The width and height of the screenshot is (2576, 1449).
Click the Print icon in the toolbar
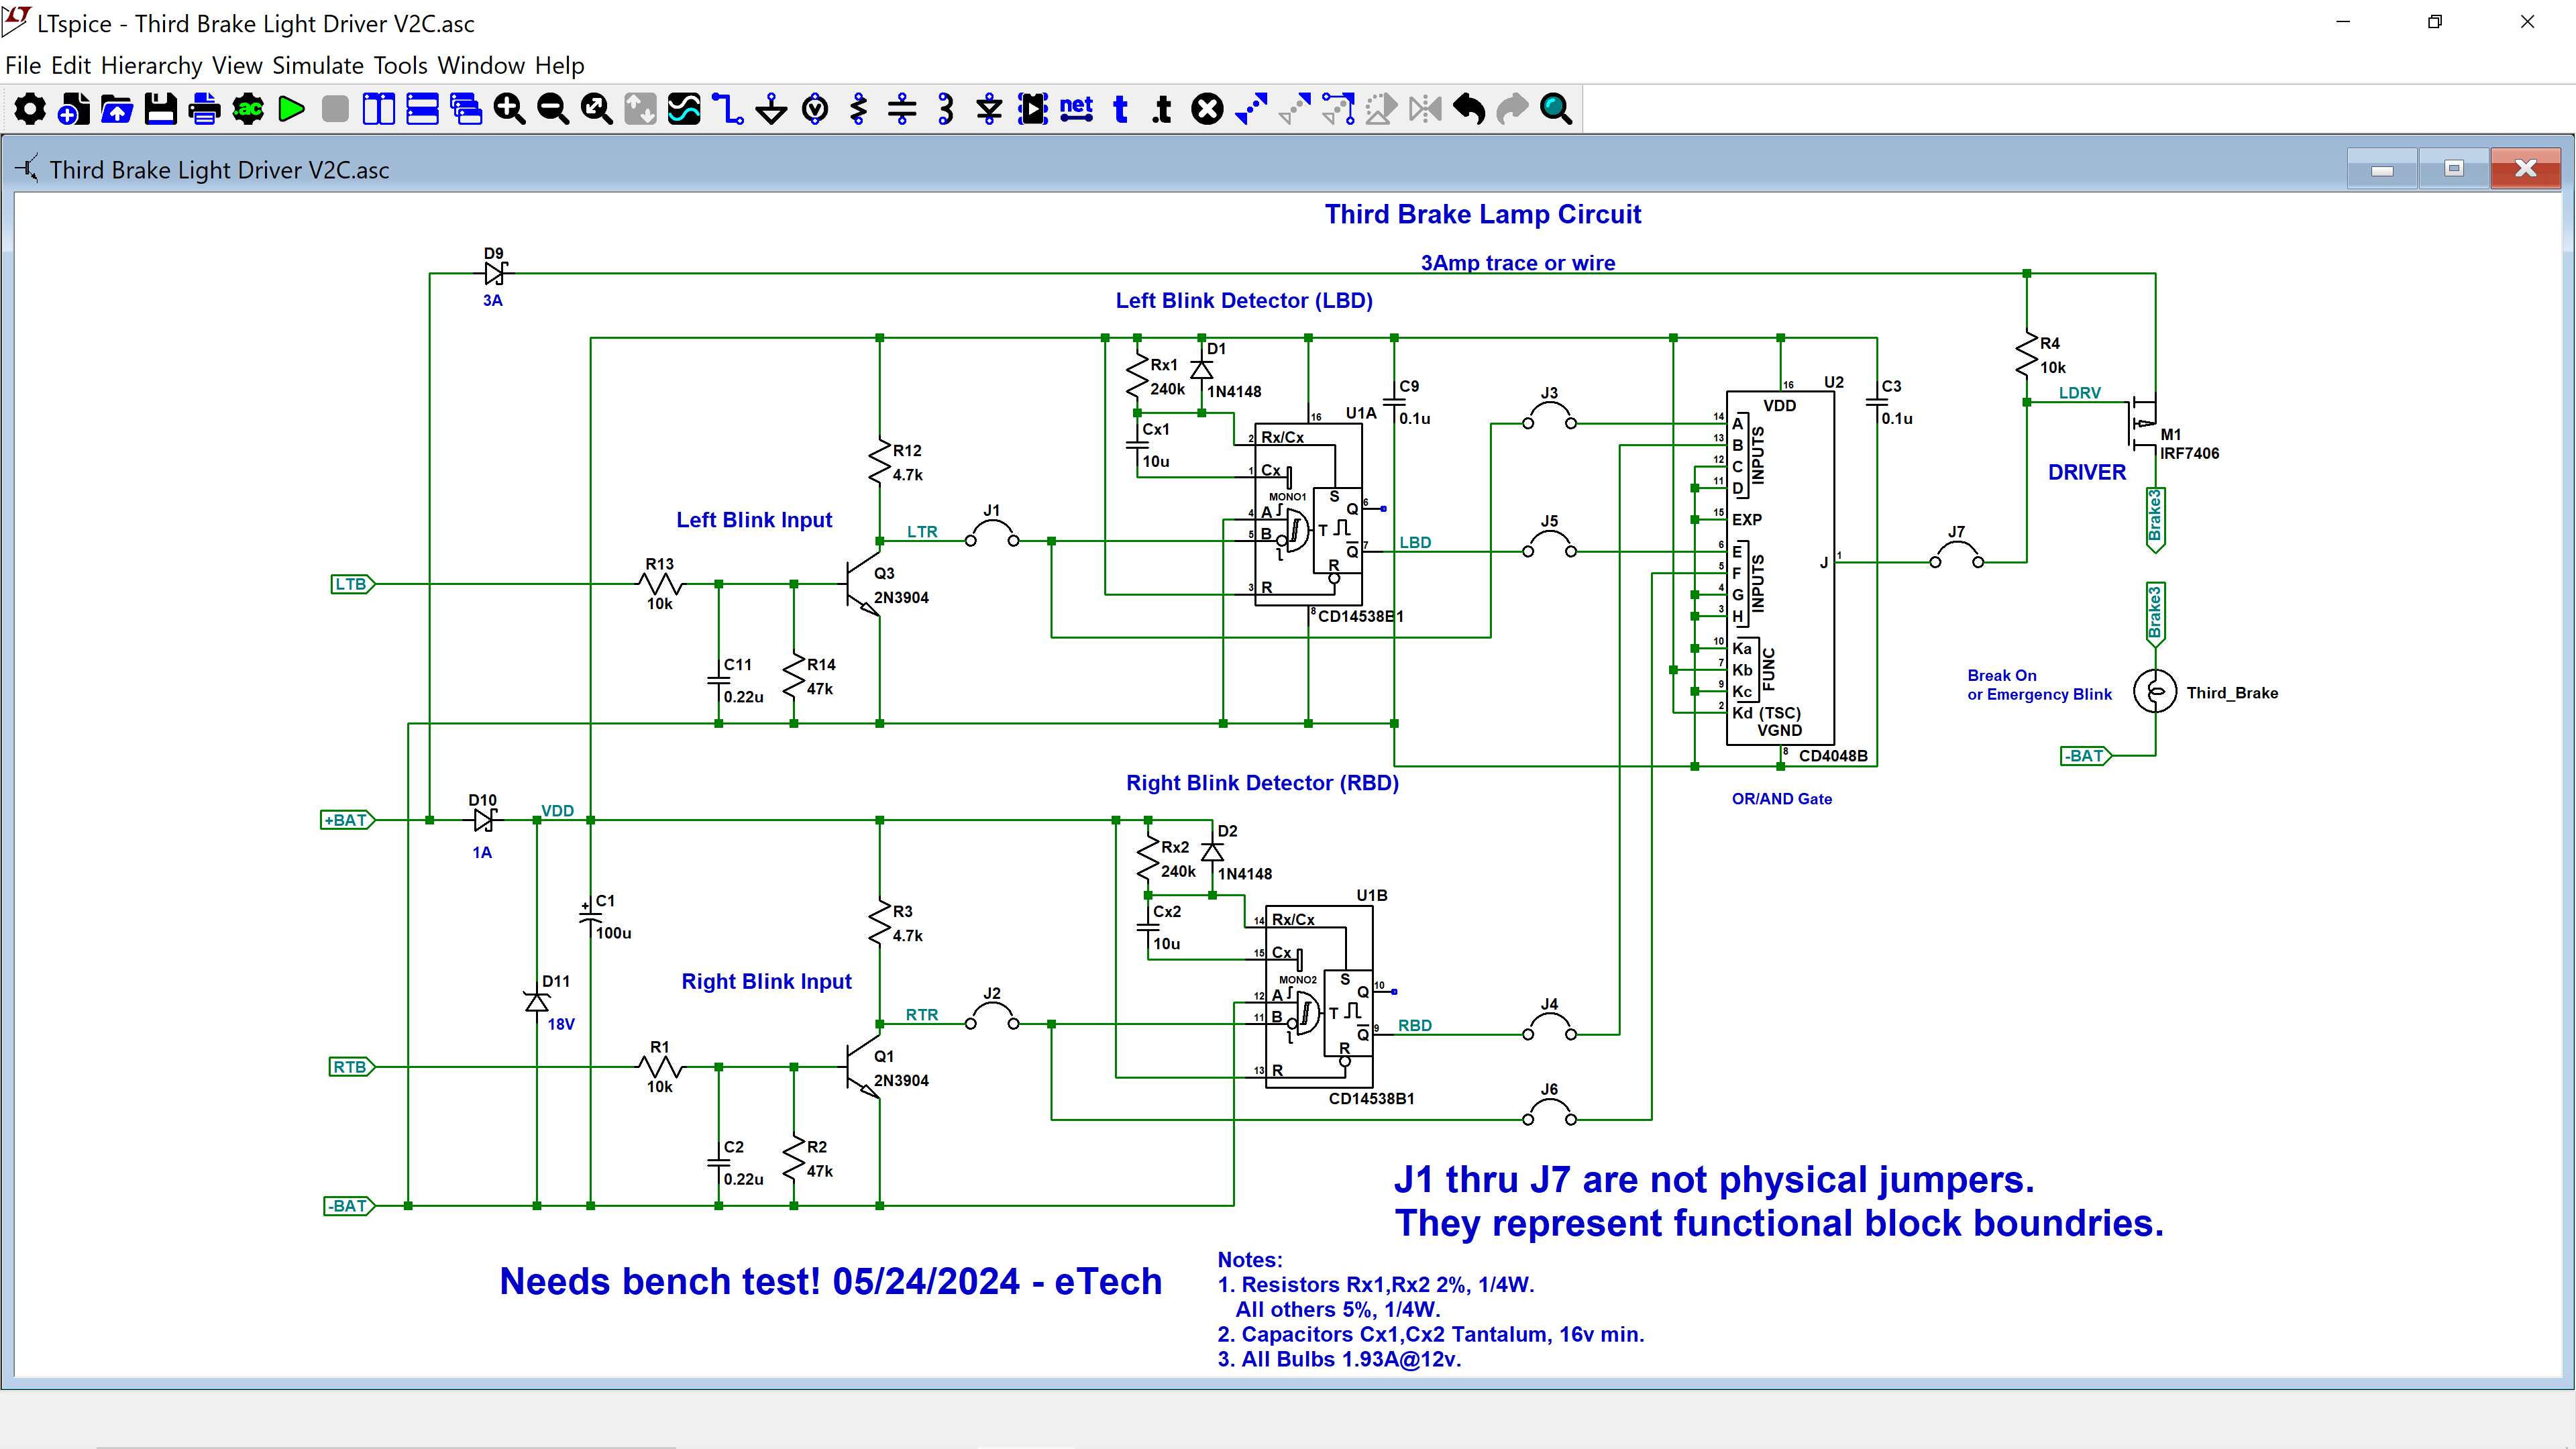pyautogui.click(x=204, y=109)
